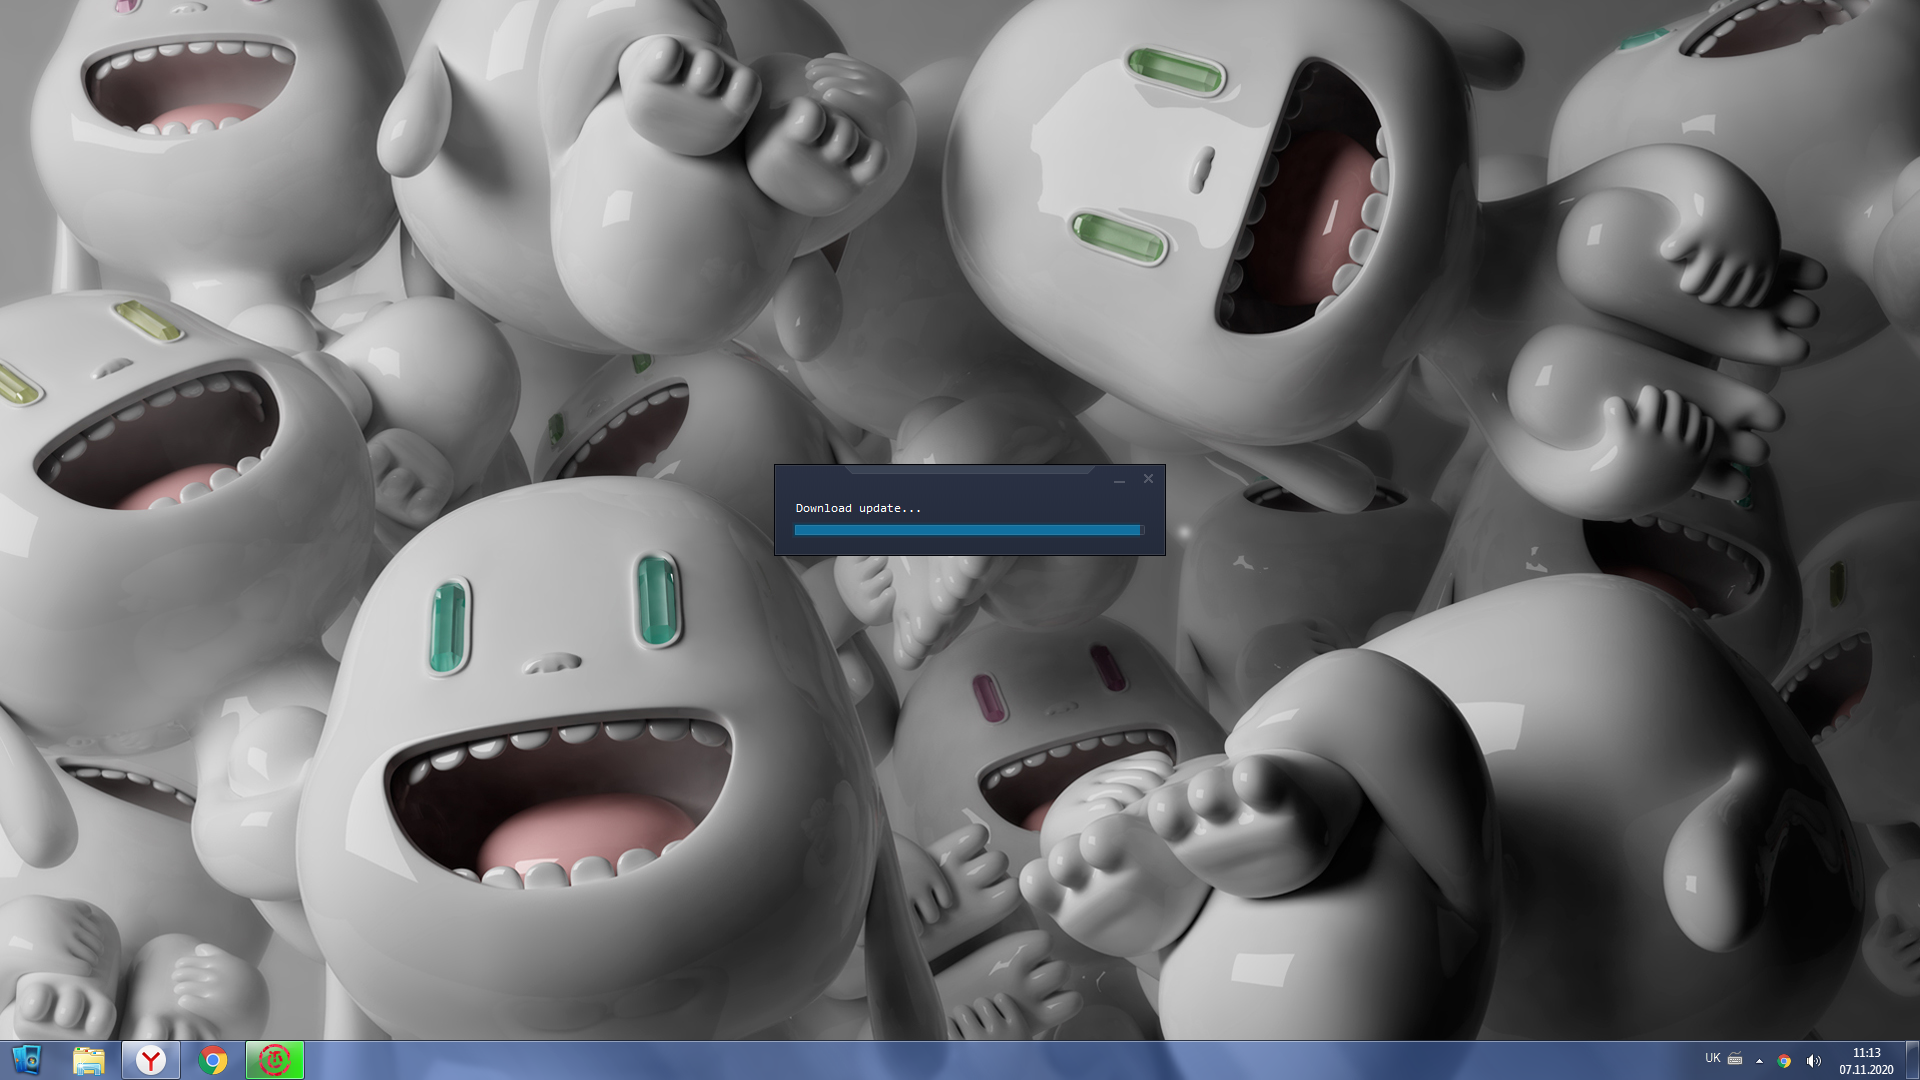Switch to Yandex Browser in taskbar

click(x=151, y=1060)
